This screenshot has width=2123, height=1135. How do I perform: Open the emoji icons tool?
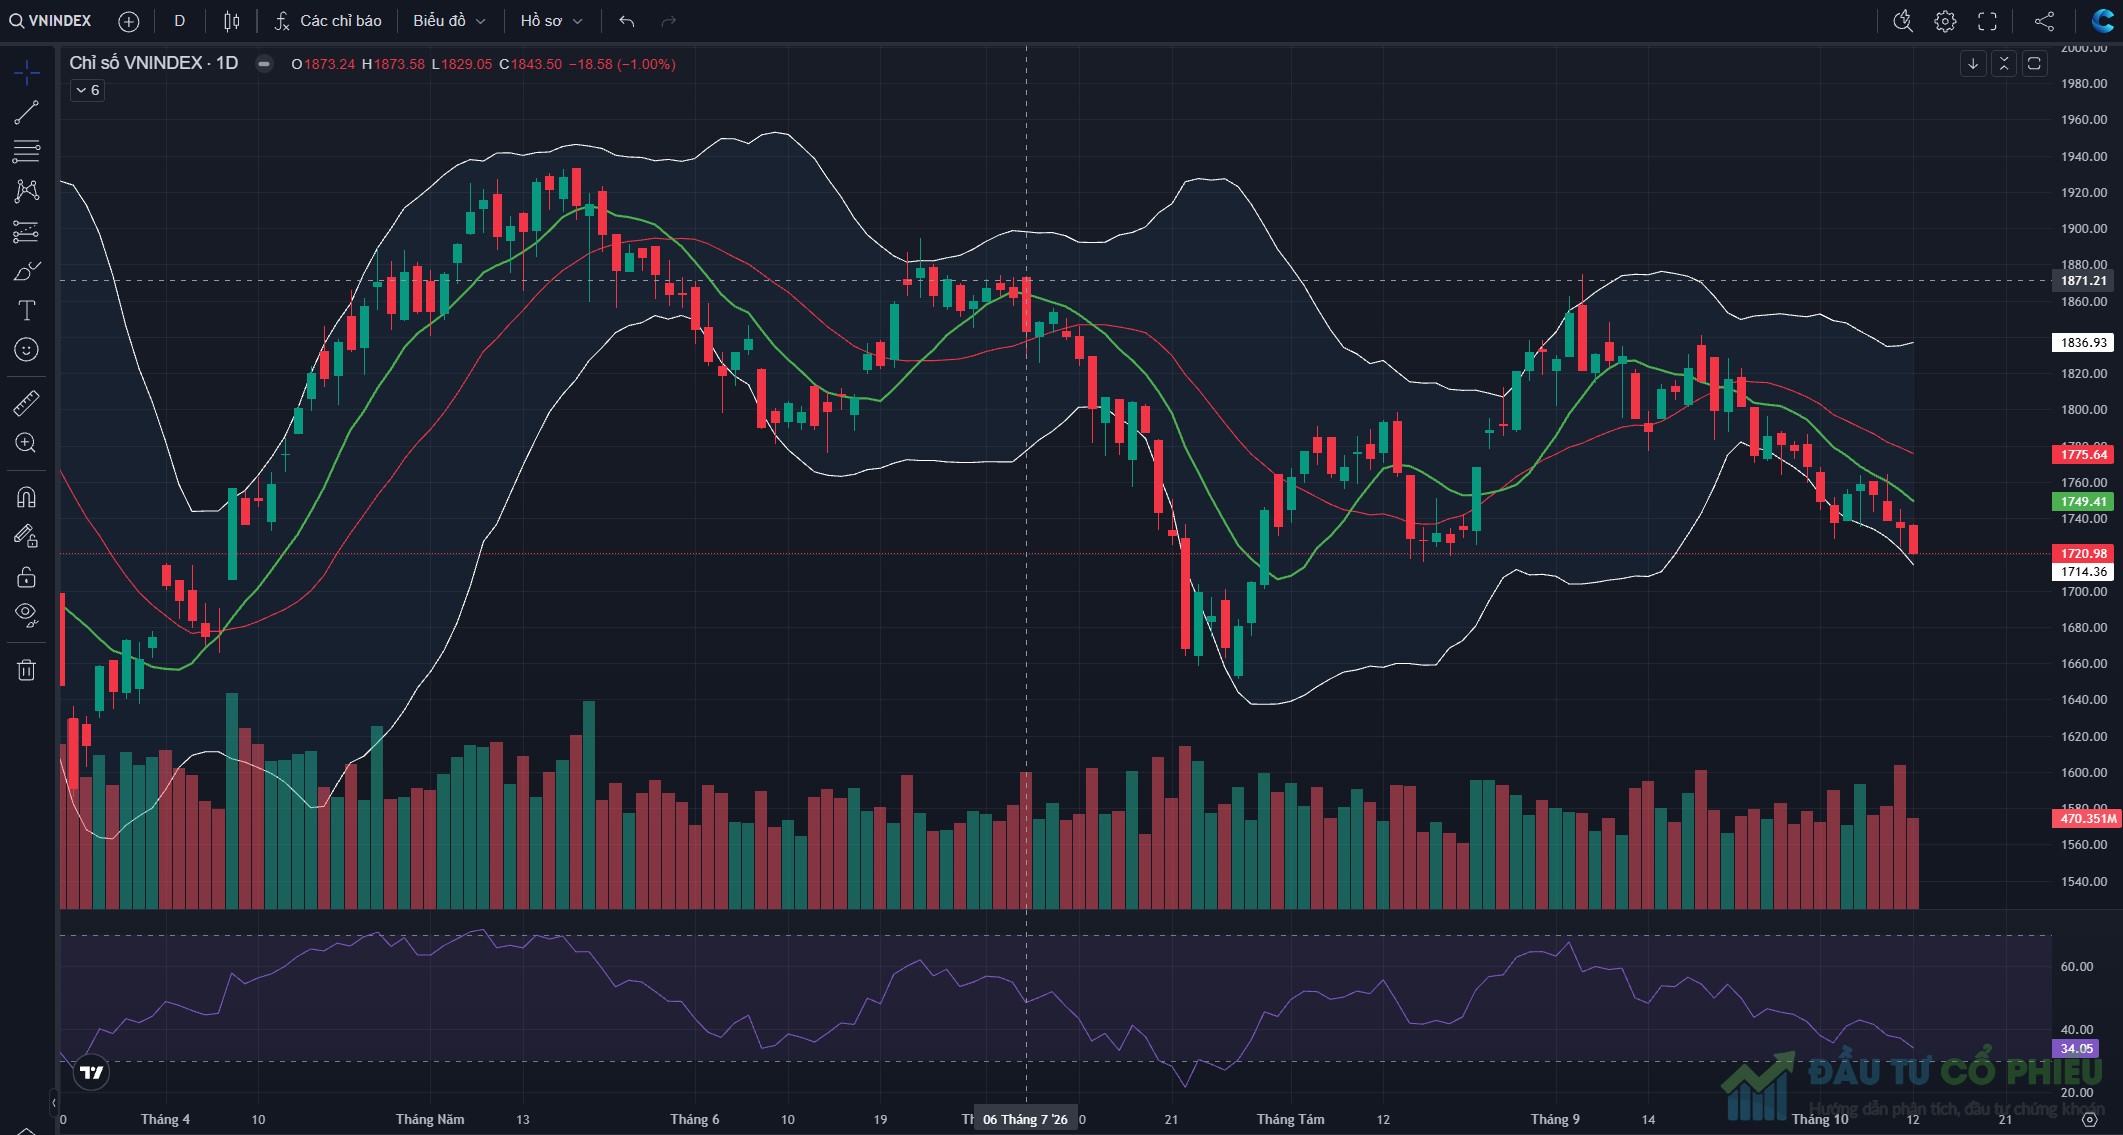tap(27, 349)
